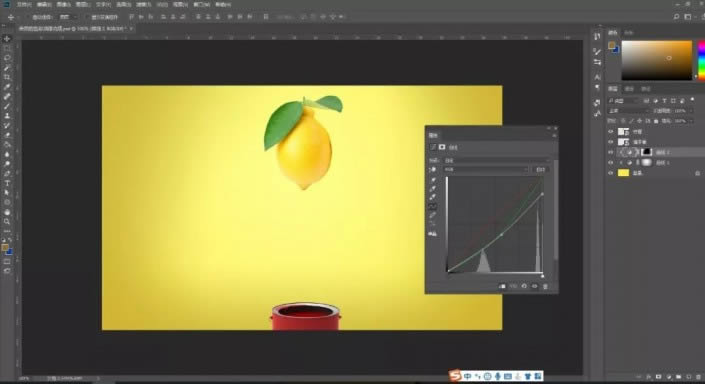Toggle layer visibility in the Curves properties footer
The image size is (705, 384).
535,286
